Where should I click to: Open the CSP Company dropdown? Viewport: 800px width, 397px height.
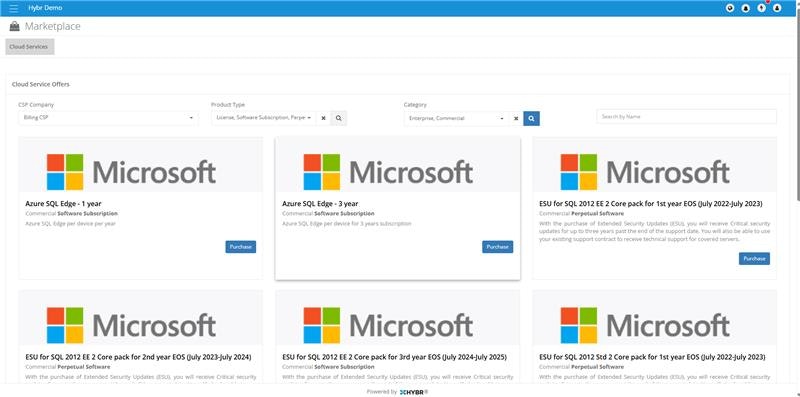click(x=108, y=118)
